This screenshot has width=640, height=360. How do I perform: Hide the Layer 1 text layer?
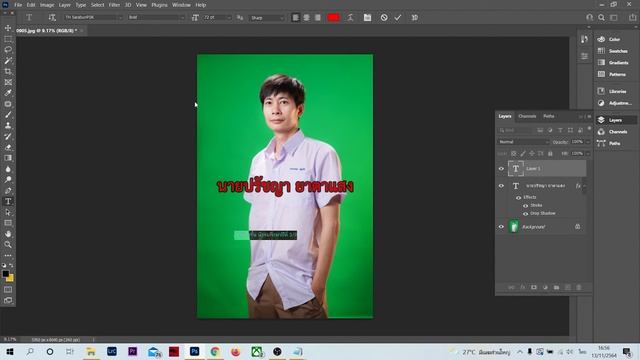click(x=501, y=169)
